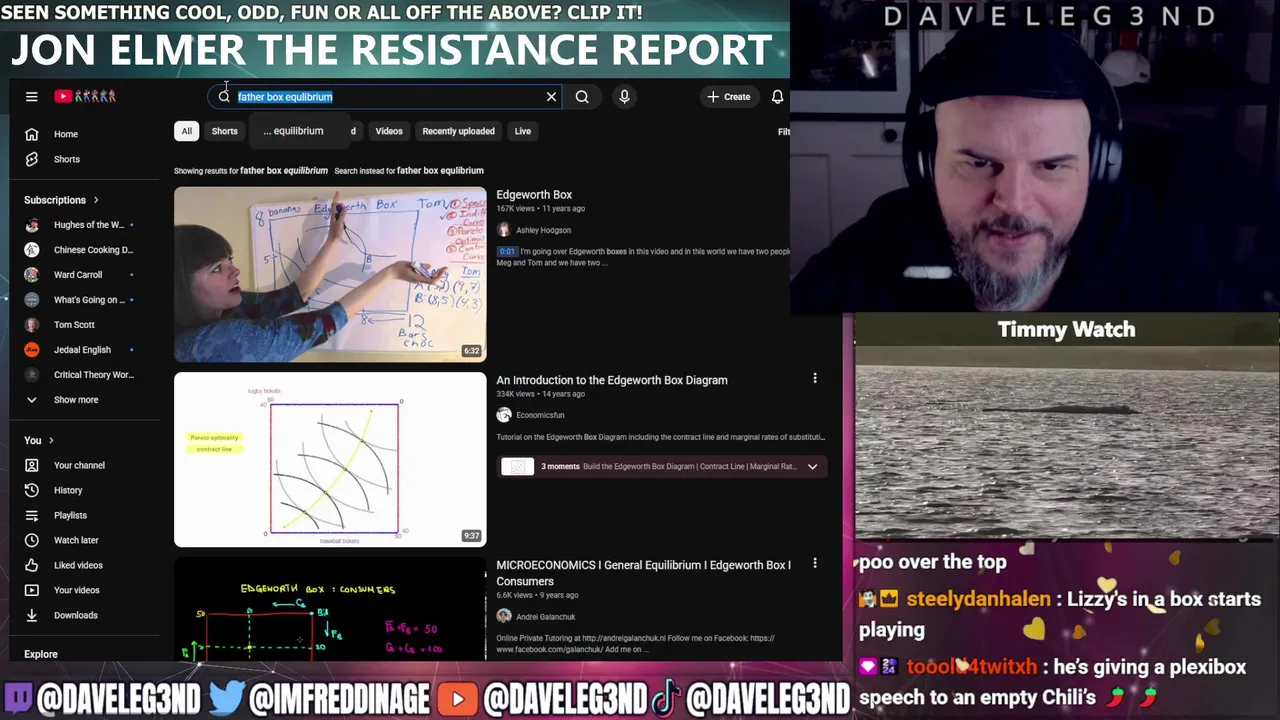
Task: Click the magnifier search button
Action: click(582, 97)
